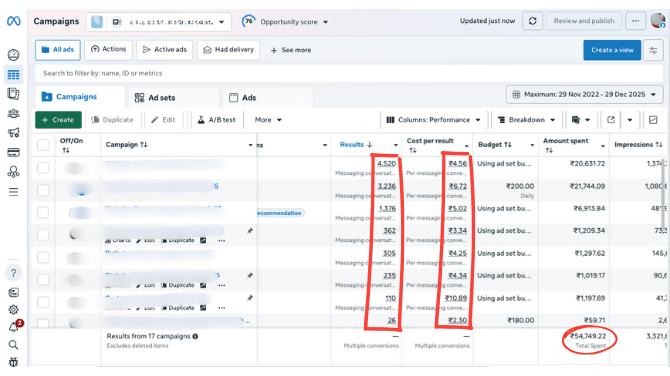Open reports icon dropdown in toolbar
This screenshot has width=670, height=376.
coord(581,120)
